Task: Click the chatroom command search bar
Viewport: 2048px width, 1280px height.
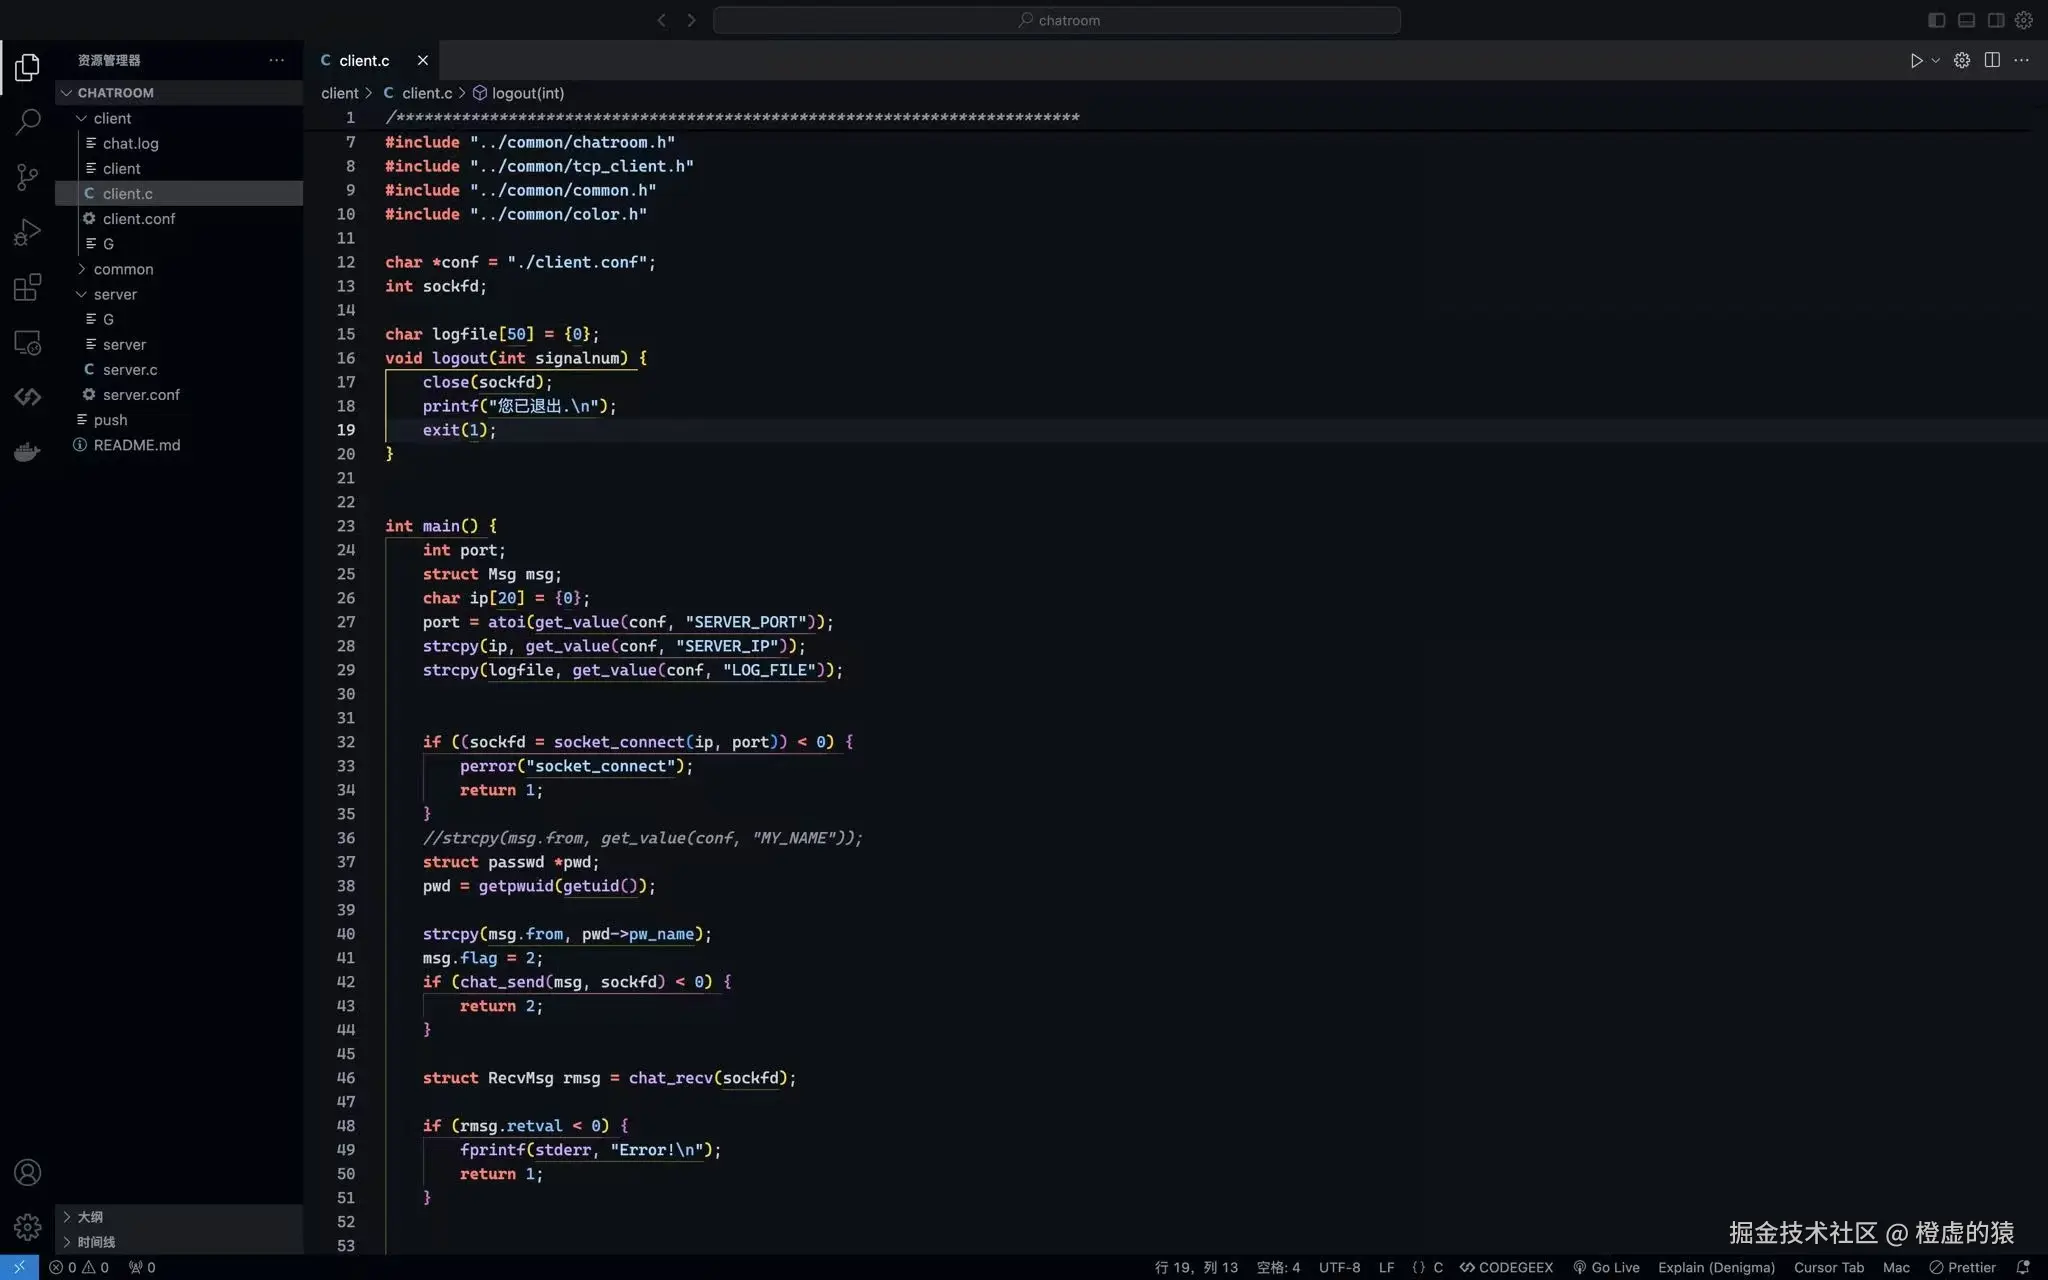Action: point(1057,19)
